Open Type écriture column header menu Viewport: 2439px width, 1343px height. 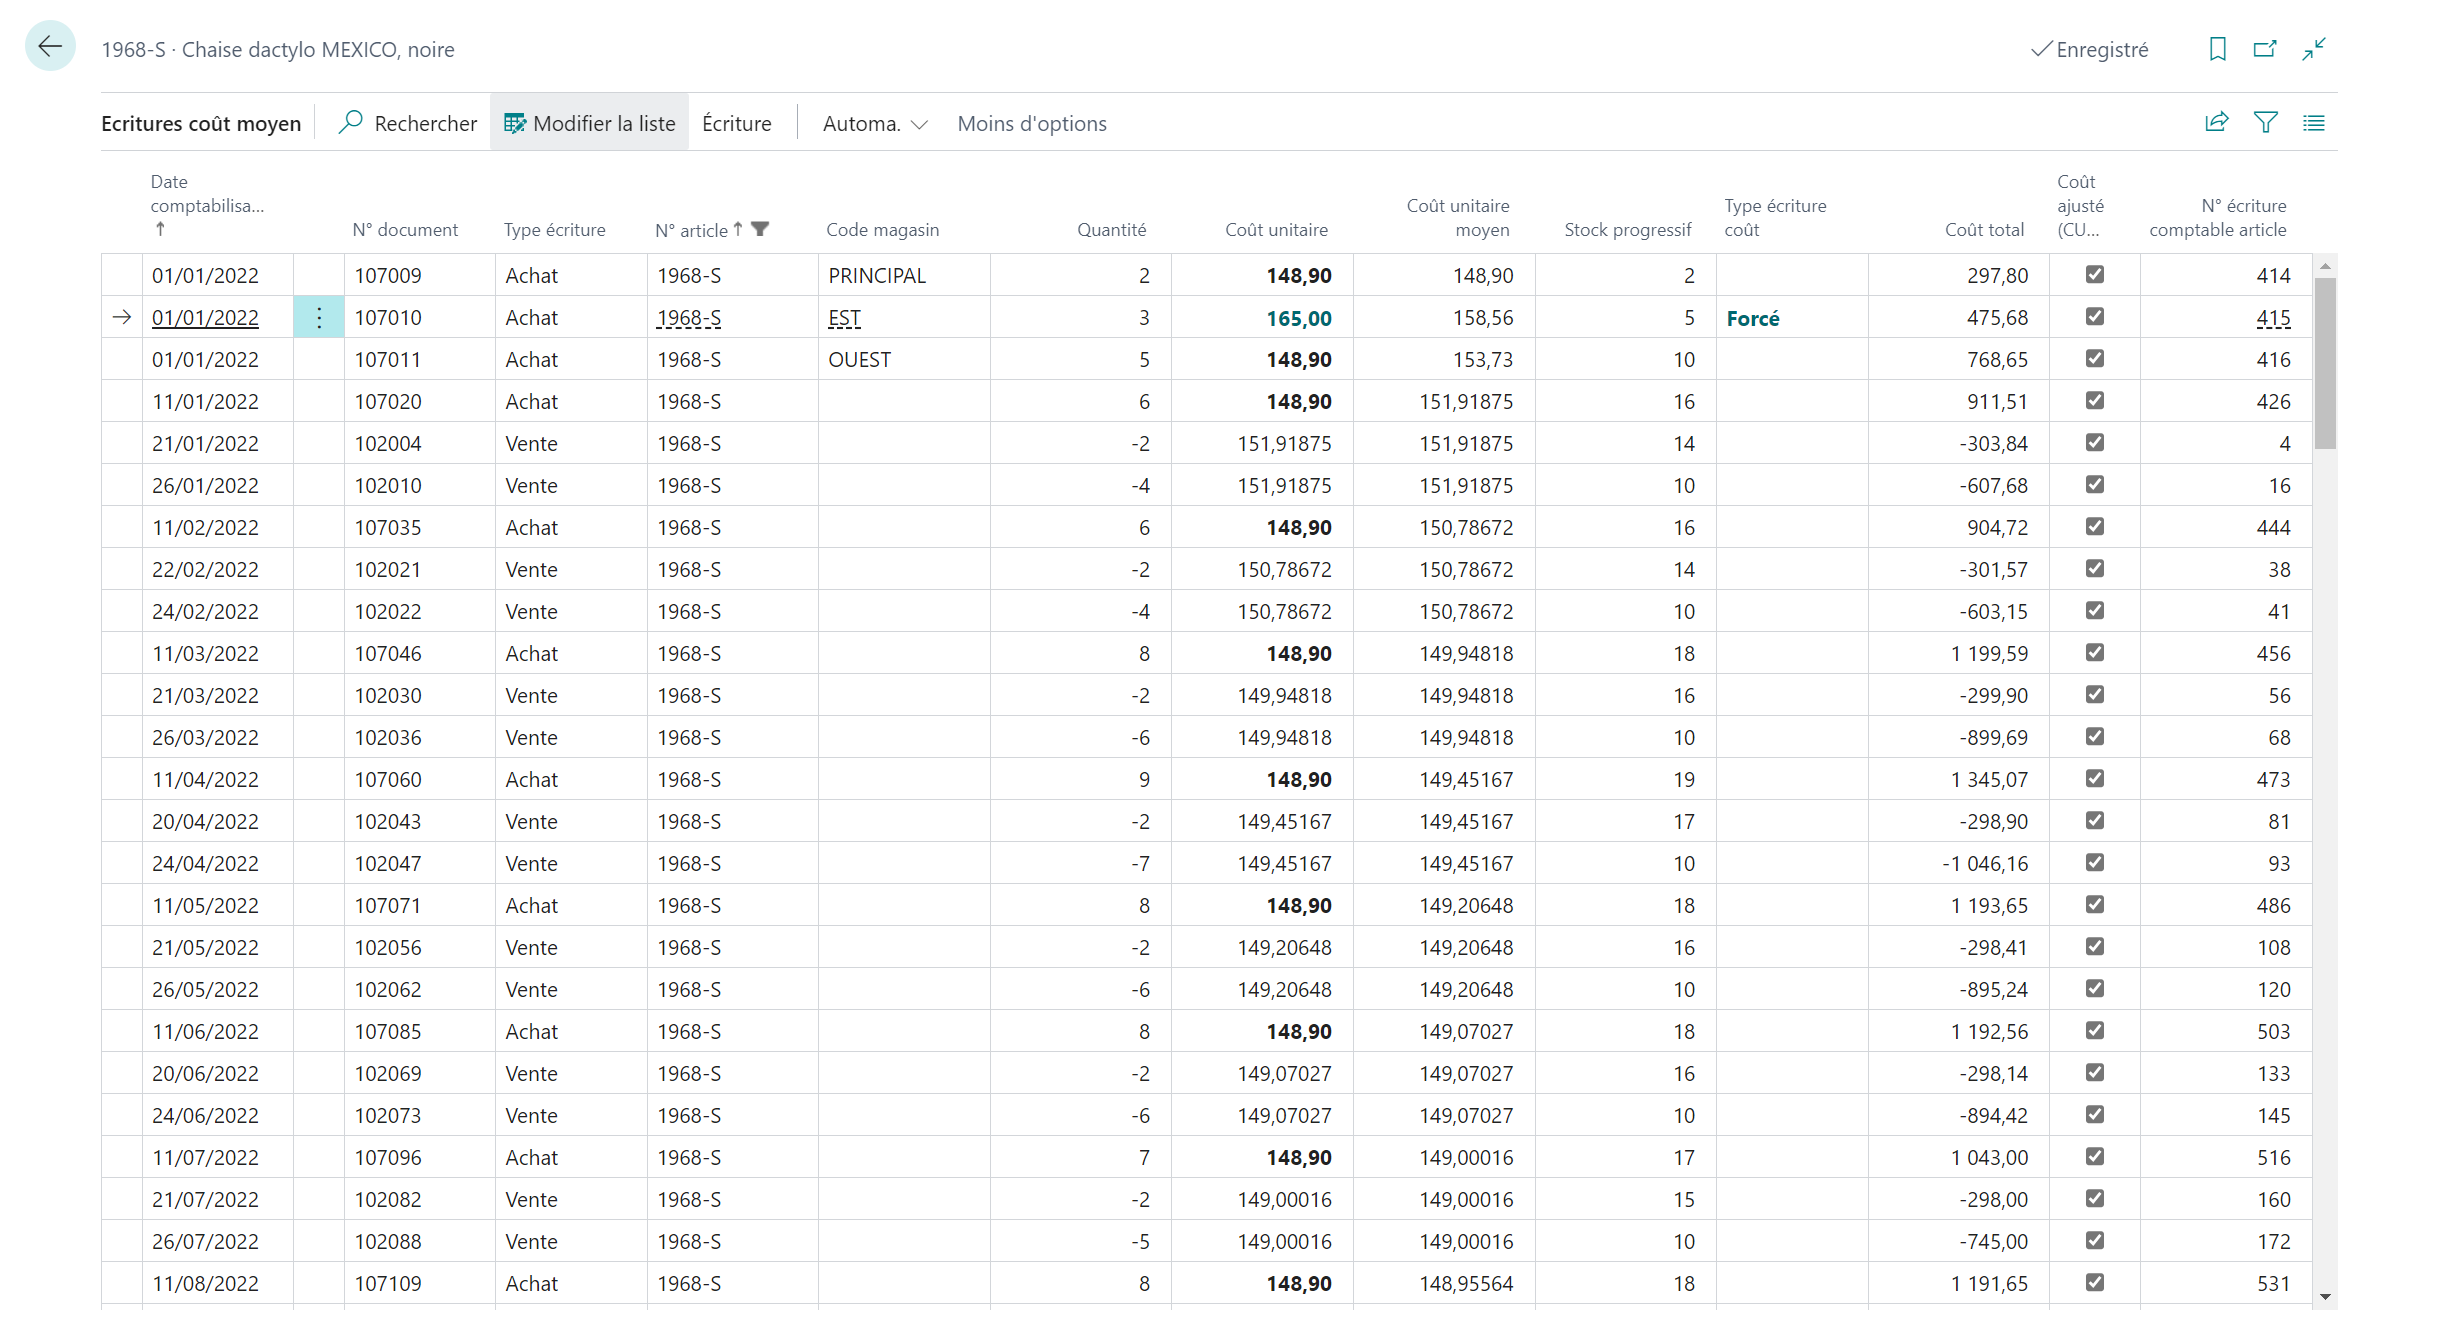coord(554,229)
